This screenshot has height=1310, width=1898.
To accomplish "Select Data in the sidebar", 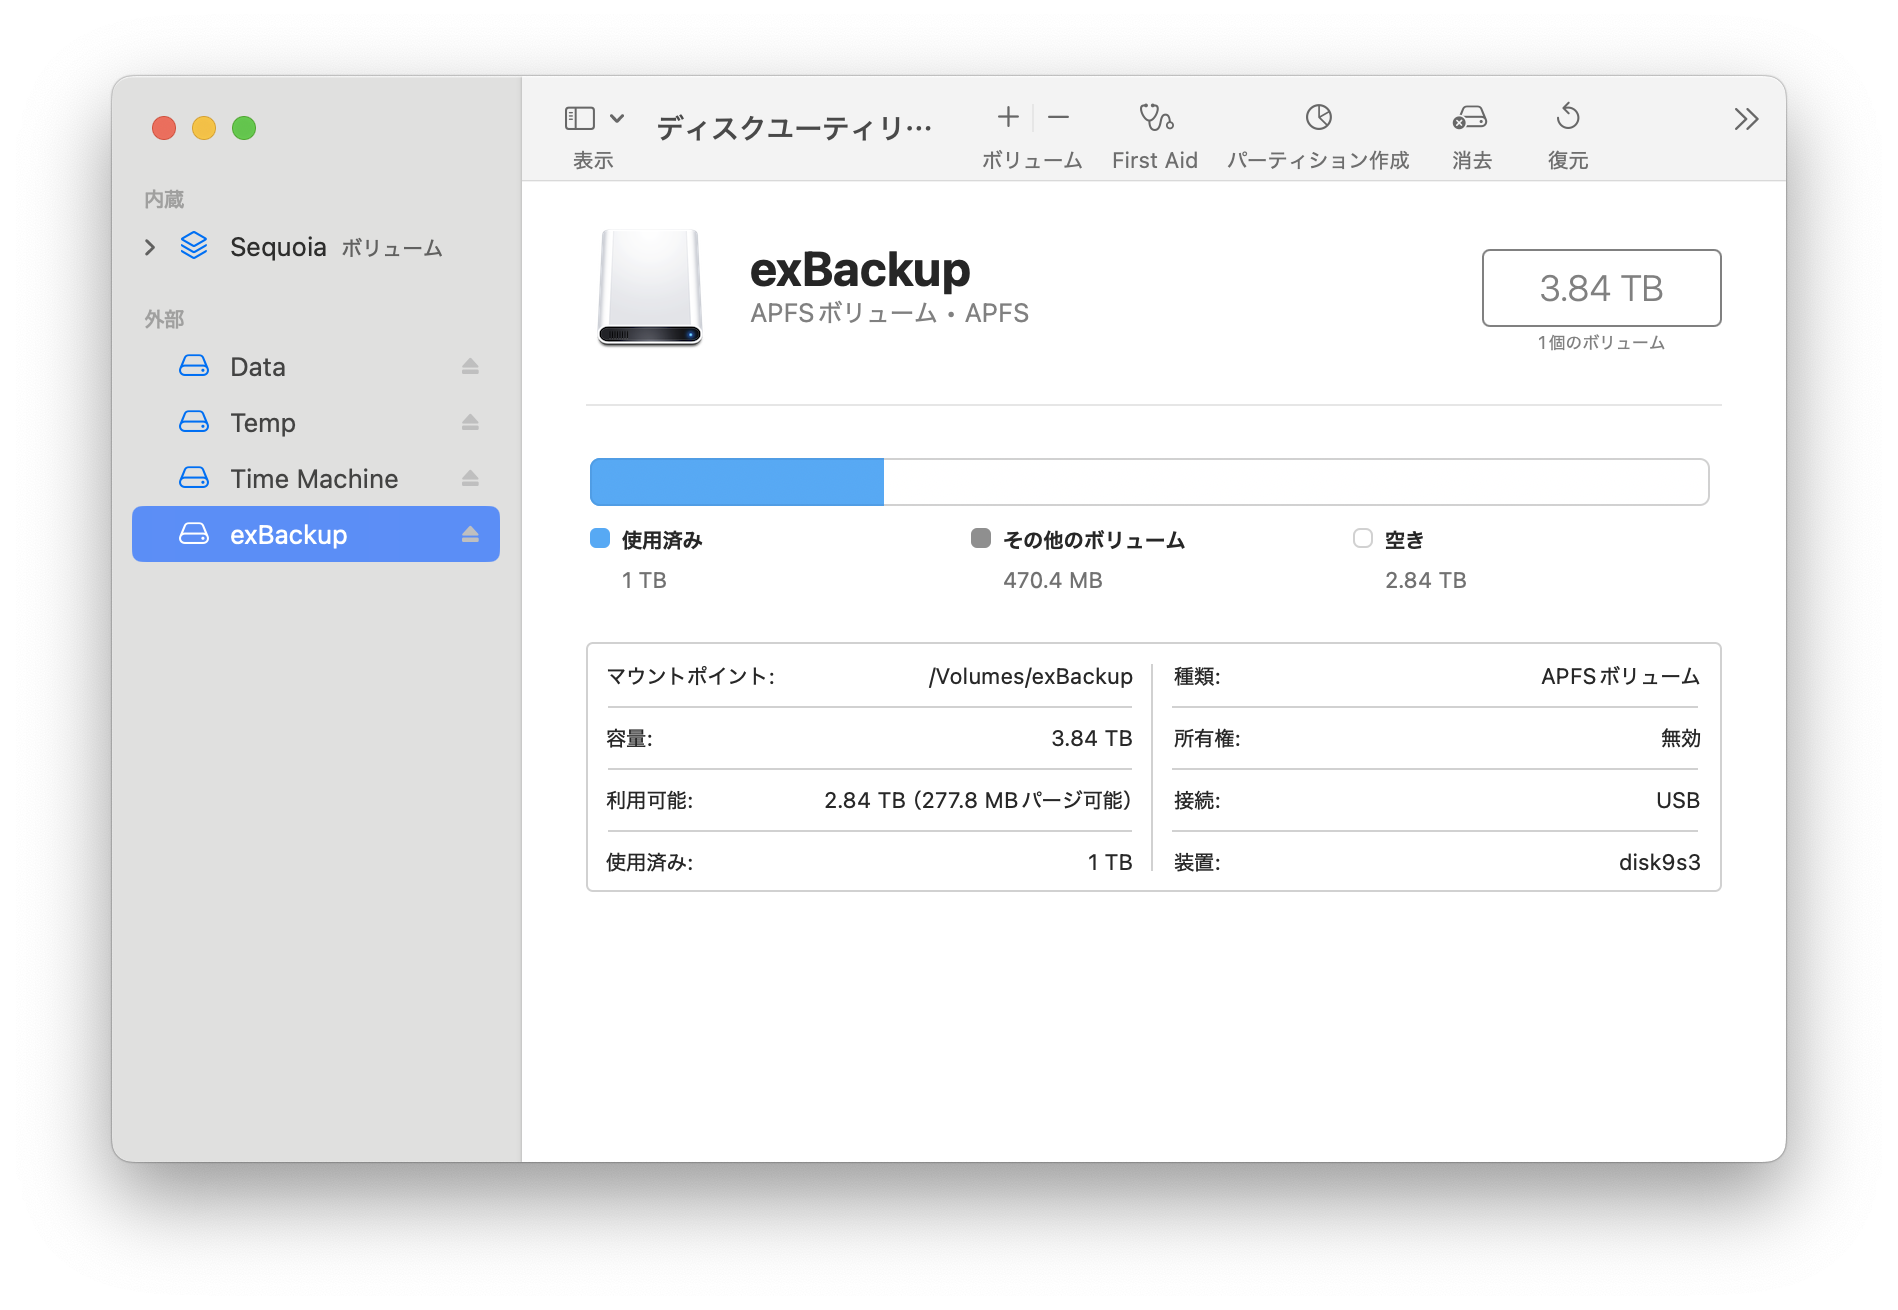I will 258,367.
